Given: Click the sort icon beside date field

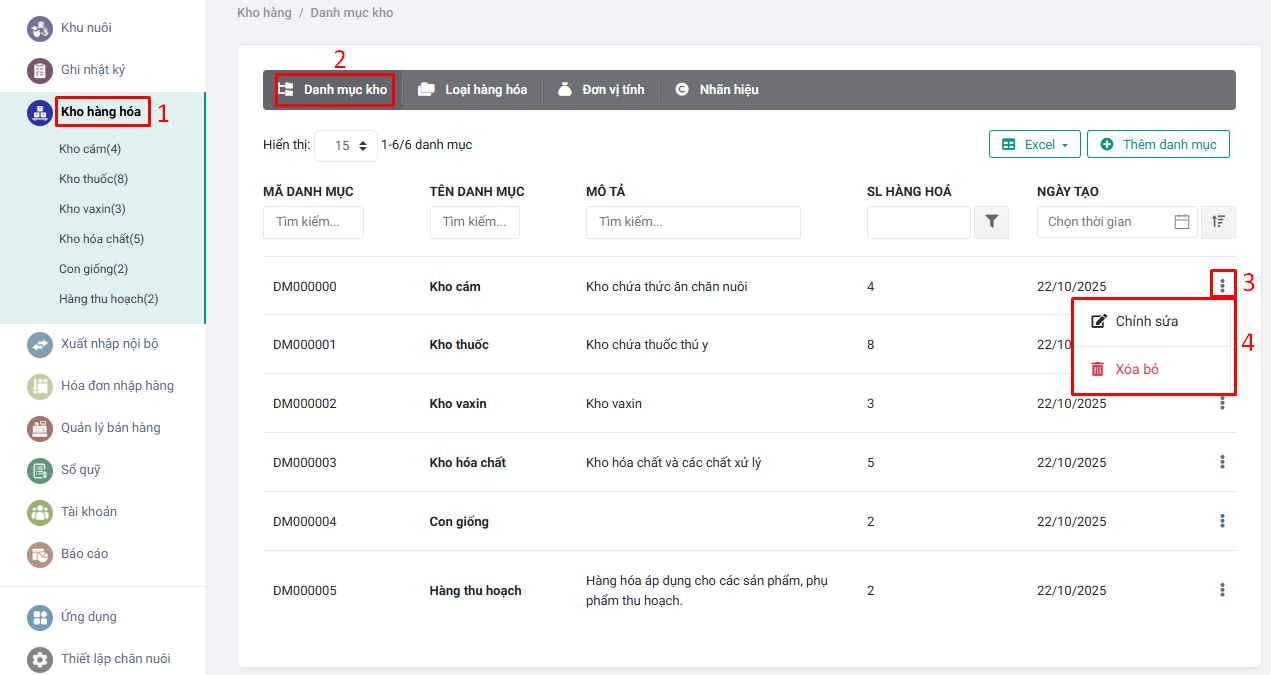Looking at the screenshot, I should pos(1218,222).
